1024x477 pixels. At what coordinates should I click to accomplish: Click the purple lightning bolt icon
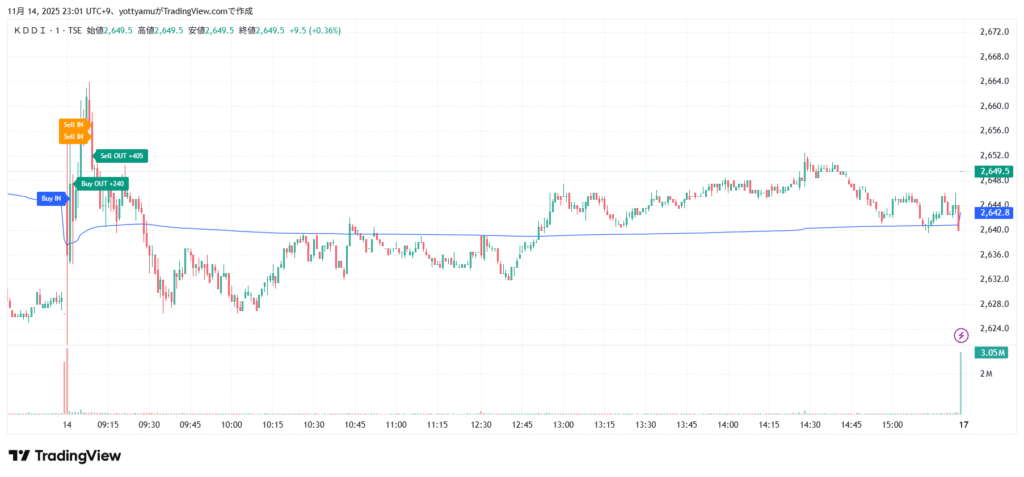pyautogui.click(x=961, y=335)
